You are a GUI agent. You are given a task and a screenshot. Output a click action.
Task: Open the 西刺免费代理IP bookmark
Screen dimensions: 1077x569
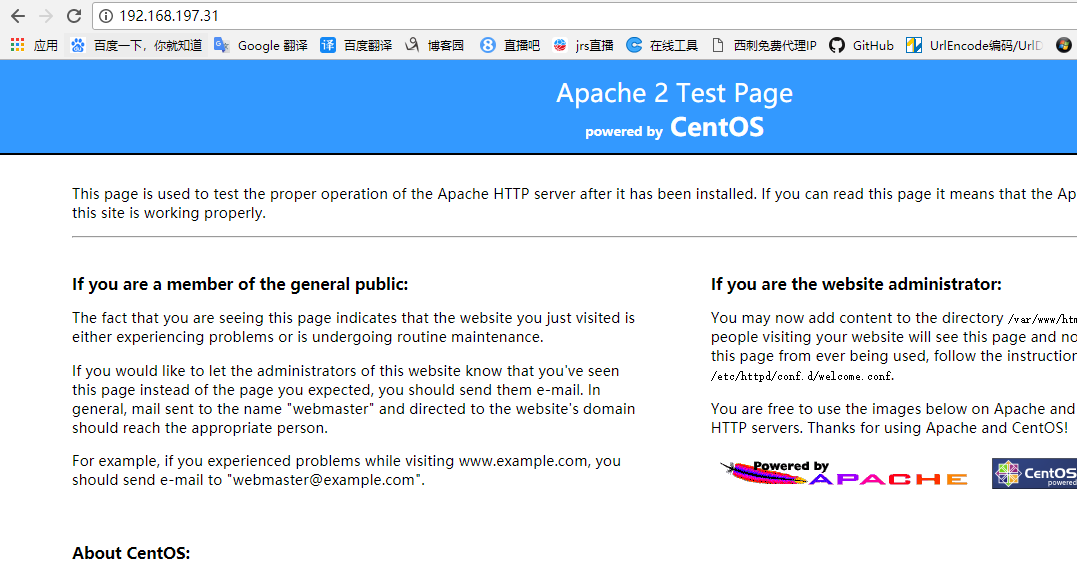click(764, 45)
